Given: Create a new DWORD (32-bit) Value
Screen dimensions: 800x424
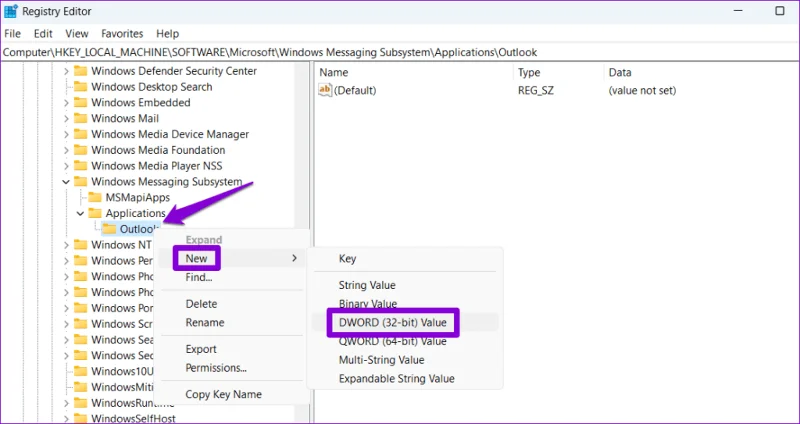Looking at the screenshot, I should pos(392,322).
